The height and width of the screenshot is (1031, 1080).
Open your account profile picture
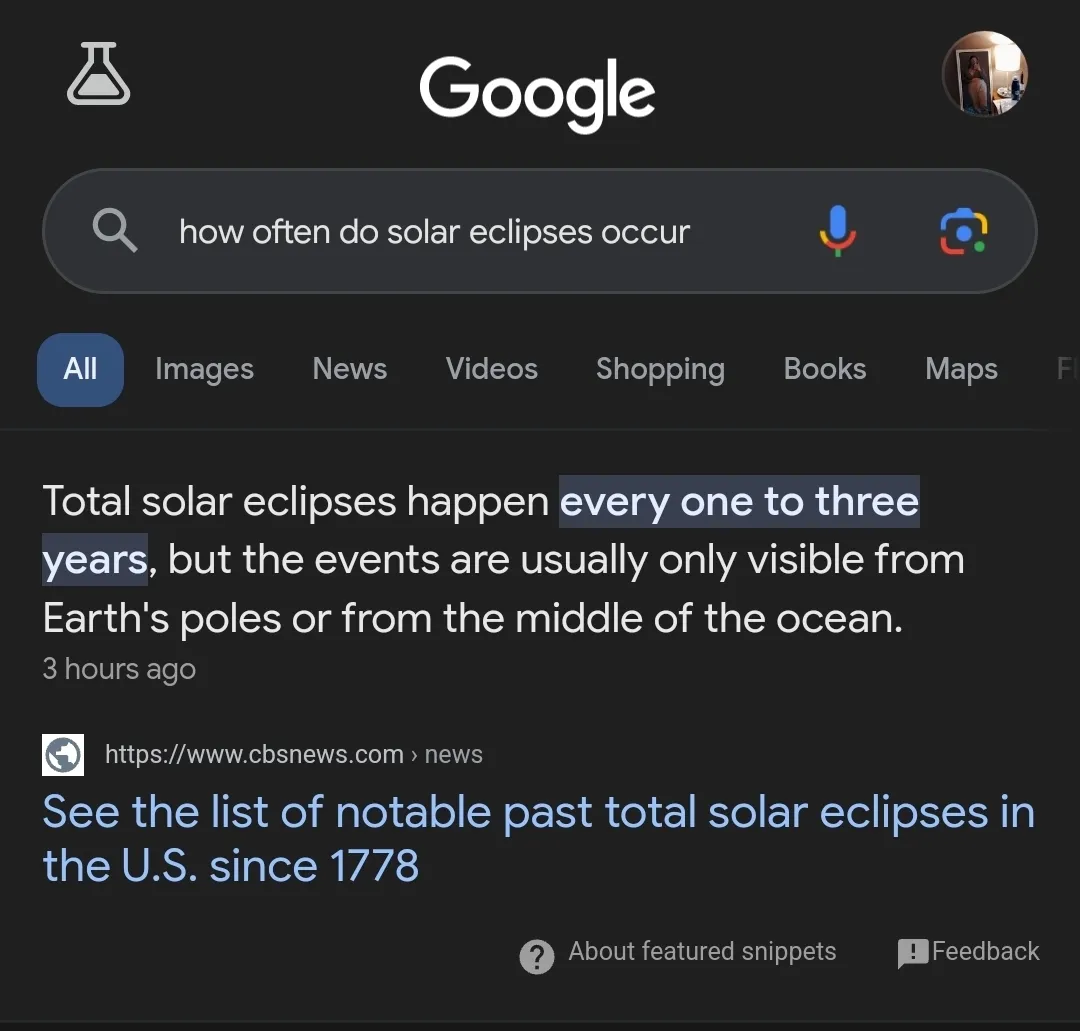click(x=985, y=73)
